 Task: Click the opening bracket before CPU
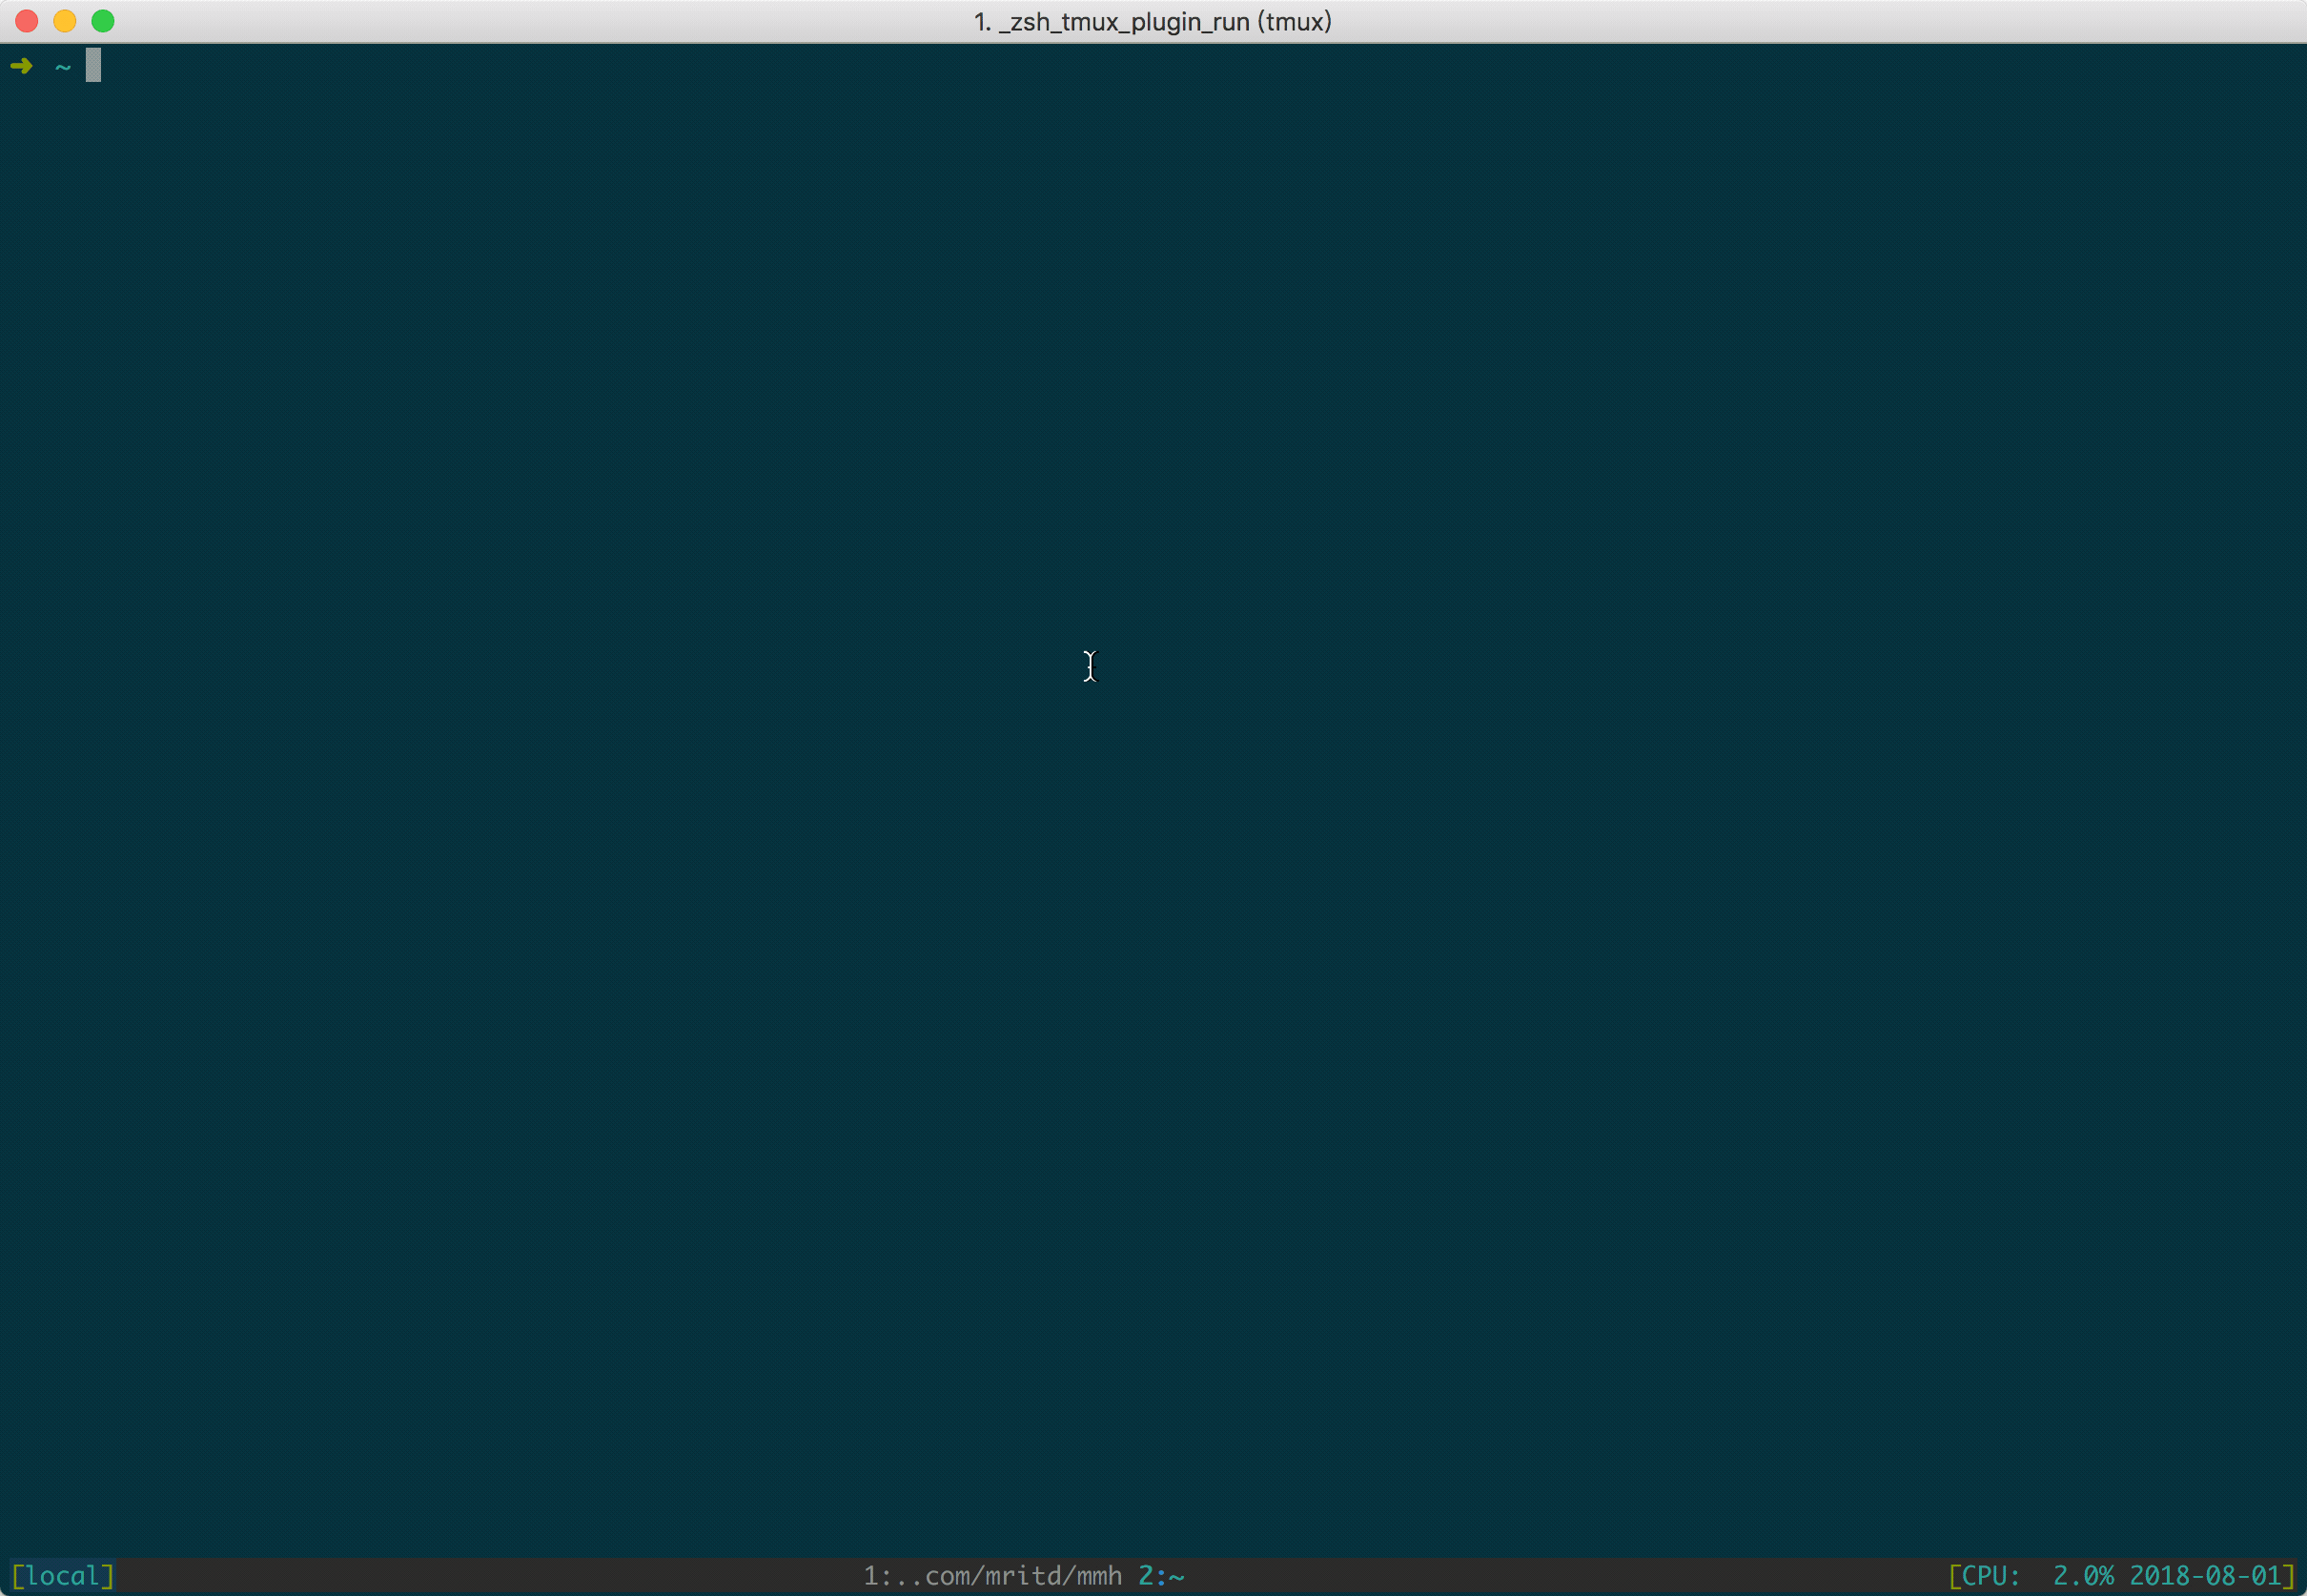point(1955,1576)
